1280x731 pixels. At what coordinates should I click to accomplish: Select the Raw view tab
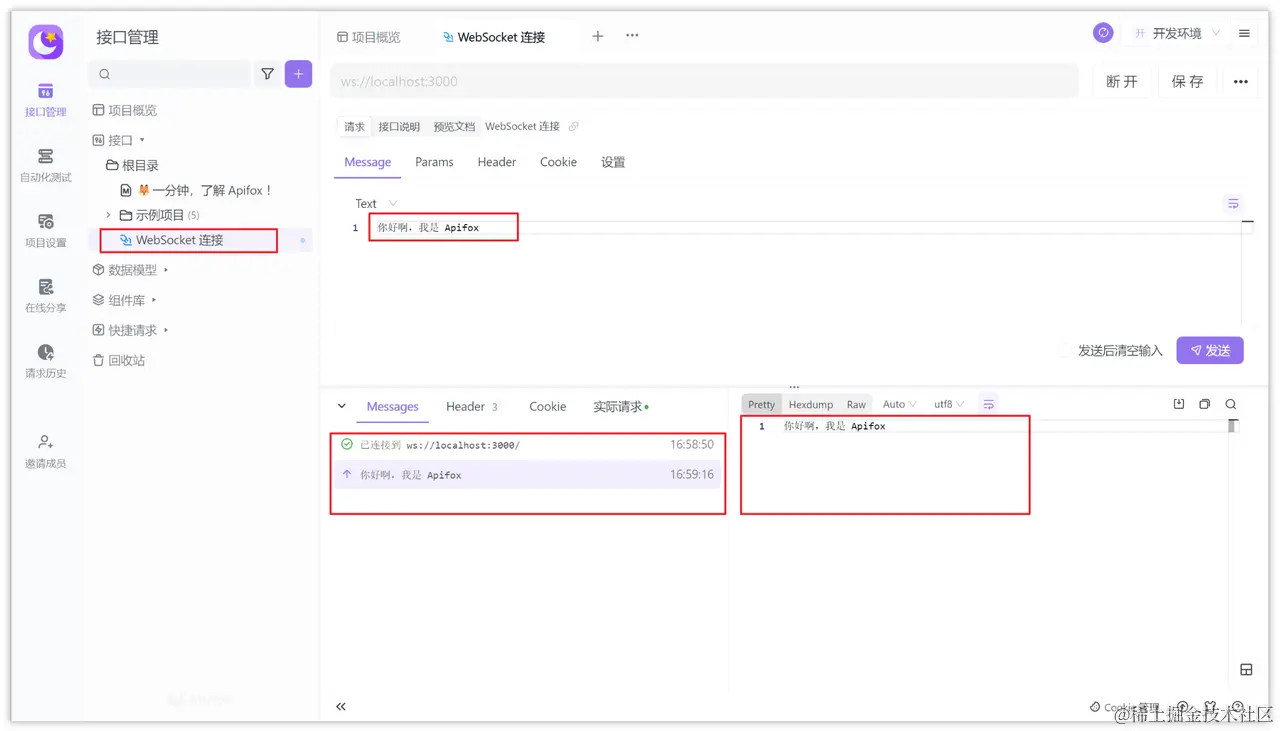pyautogui.click(x=856, y=404)
